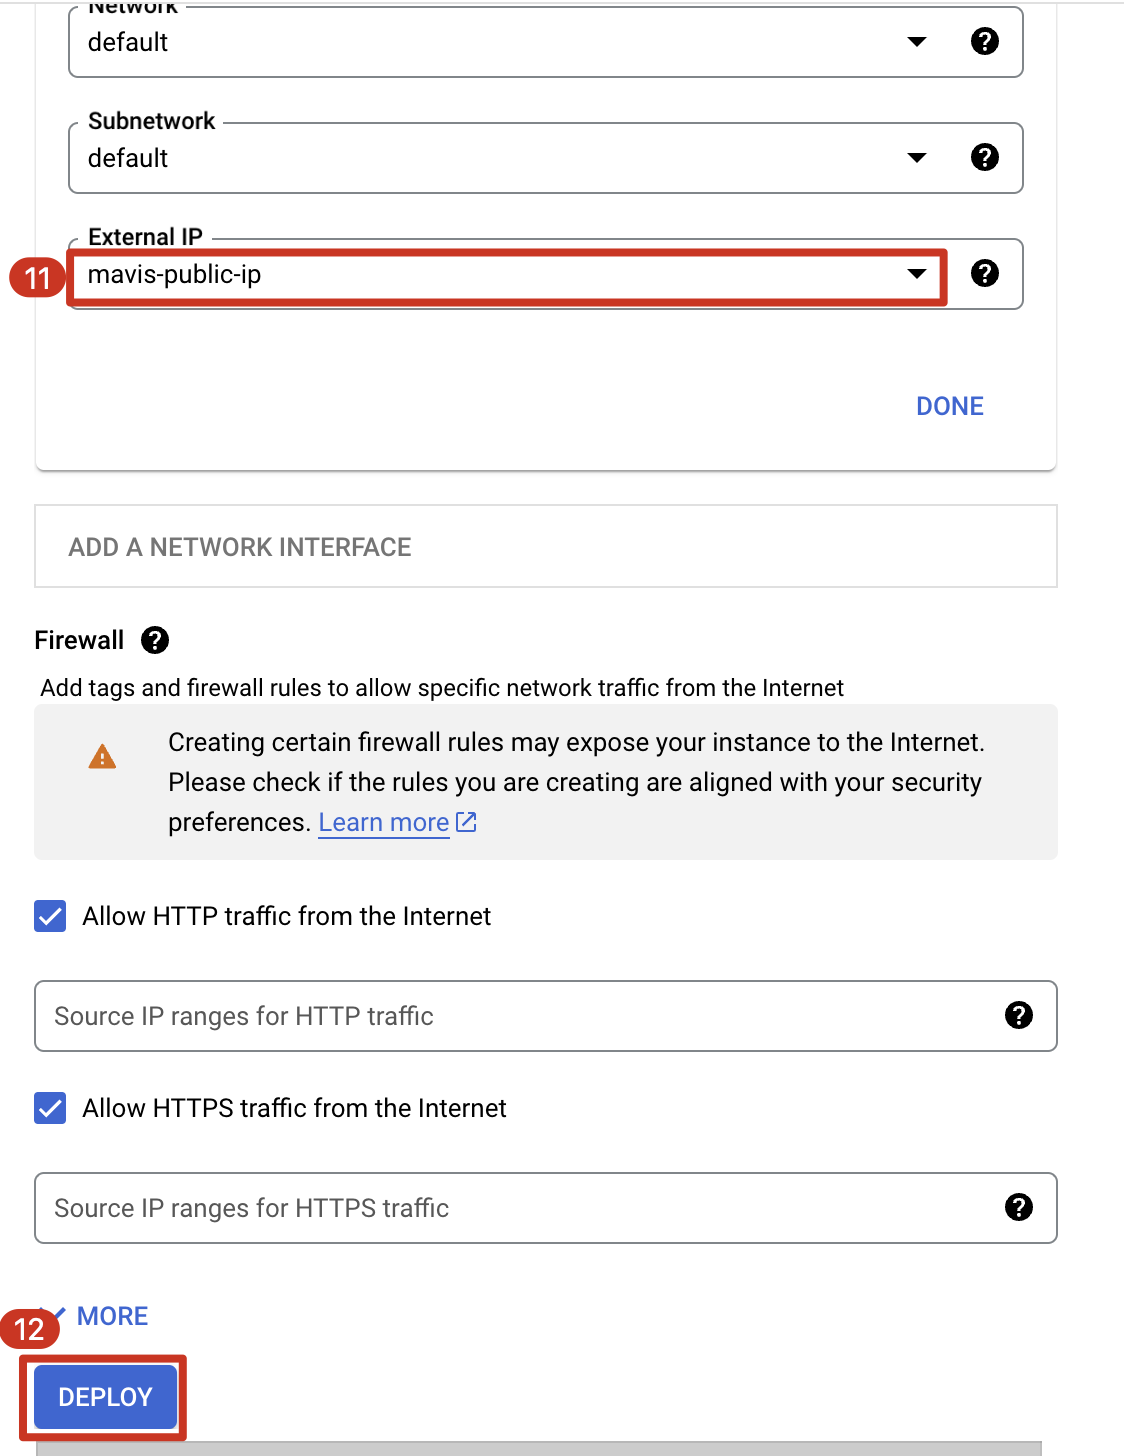Click the firewall warning triangle icon

pyautogui.click(x=102, y=757)
